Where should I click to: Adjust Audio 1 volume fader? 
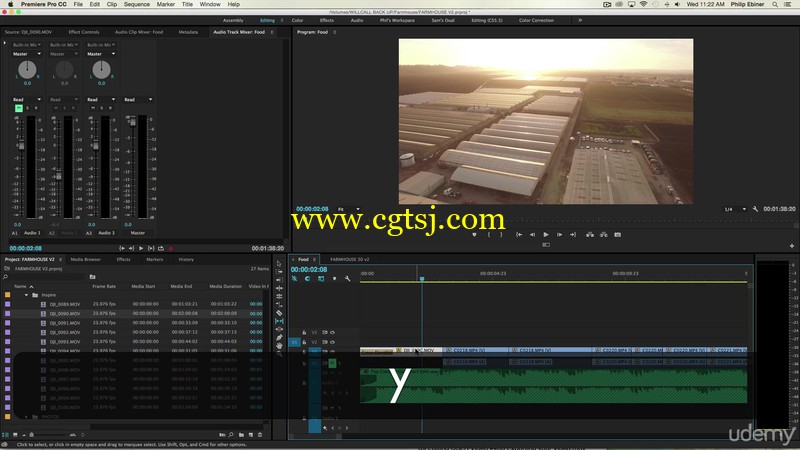point(21,146)
